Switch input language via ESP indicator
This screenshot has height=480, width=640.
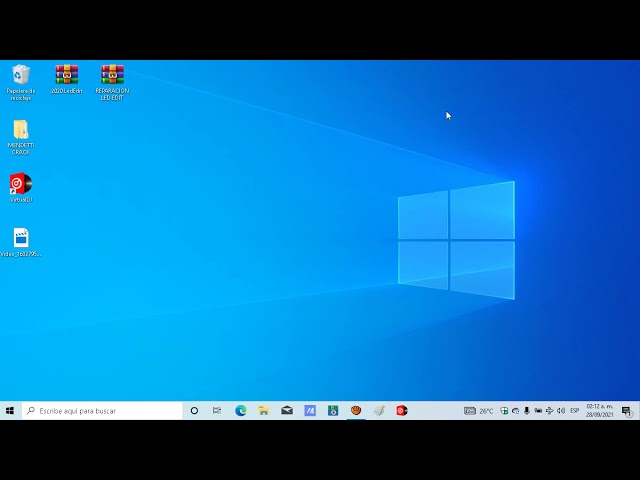[x=575, y=411]
